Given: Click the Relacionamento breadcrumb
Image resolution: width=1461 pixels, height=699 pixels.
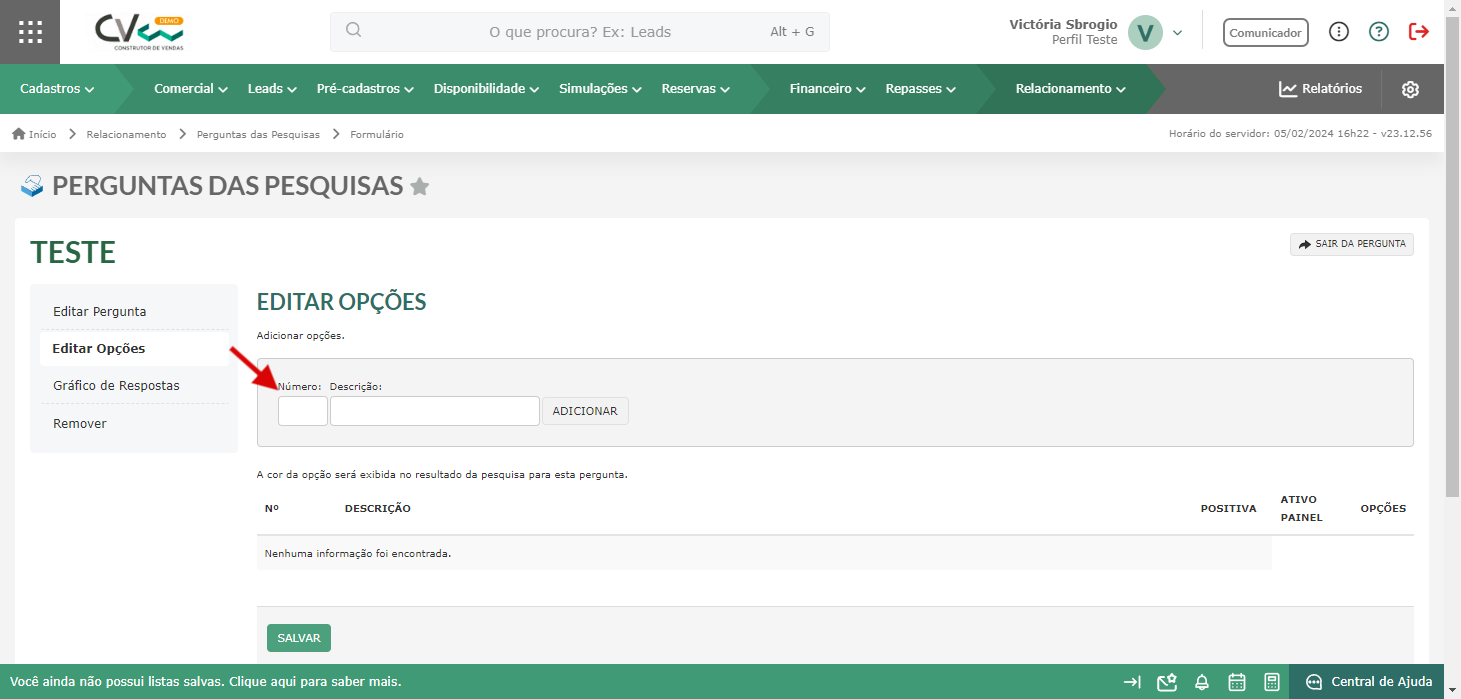Looking at the screenshot, I should [126, 134].
